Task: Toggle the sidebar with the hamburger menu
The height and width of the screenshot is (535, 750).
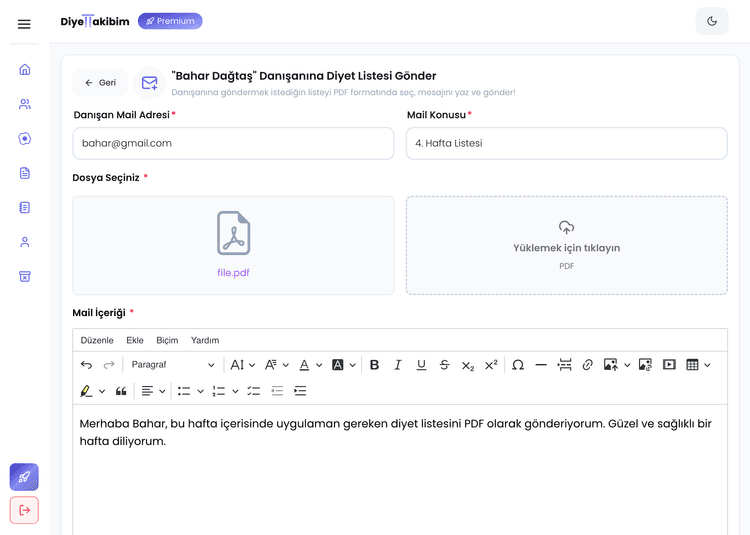Action: [24, 24]
